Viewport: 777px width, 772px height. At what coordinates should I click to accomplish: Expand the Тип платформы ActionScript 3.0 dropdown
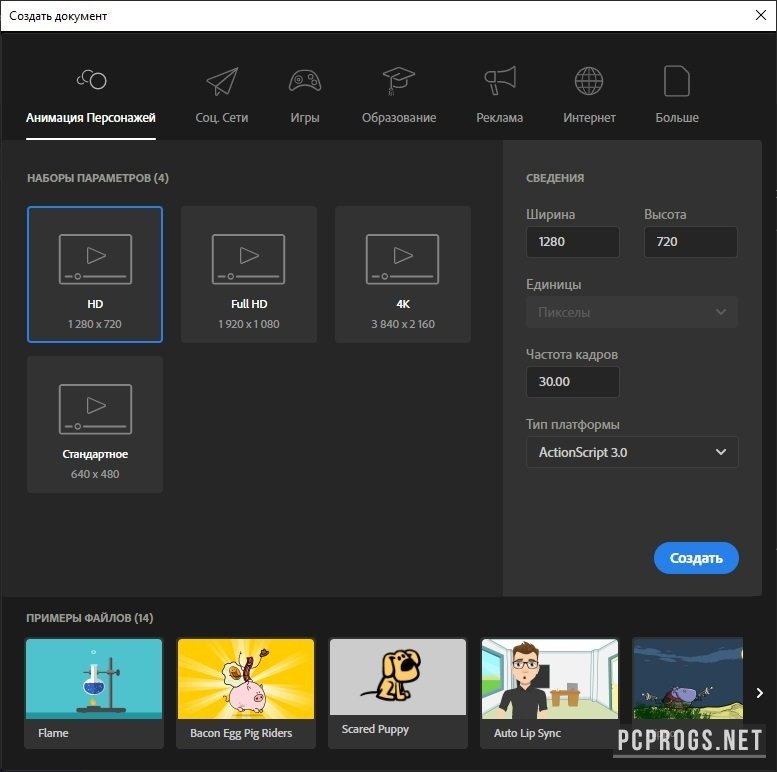tap(632, 452)
